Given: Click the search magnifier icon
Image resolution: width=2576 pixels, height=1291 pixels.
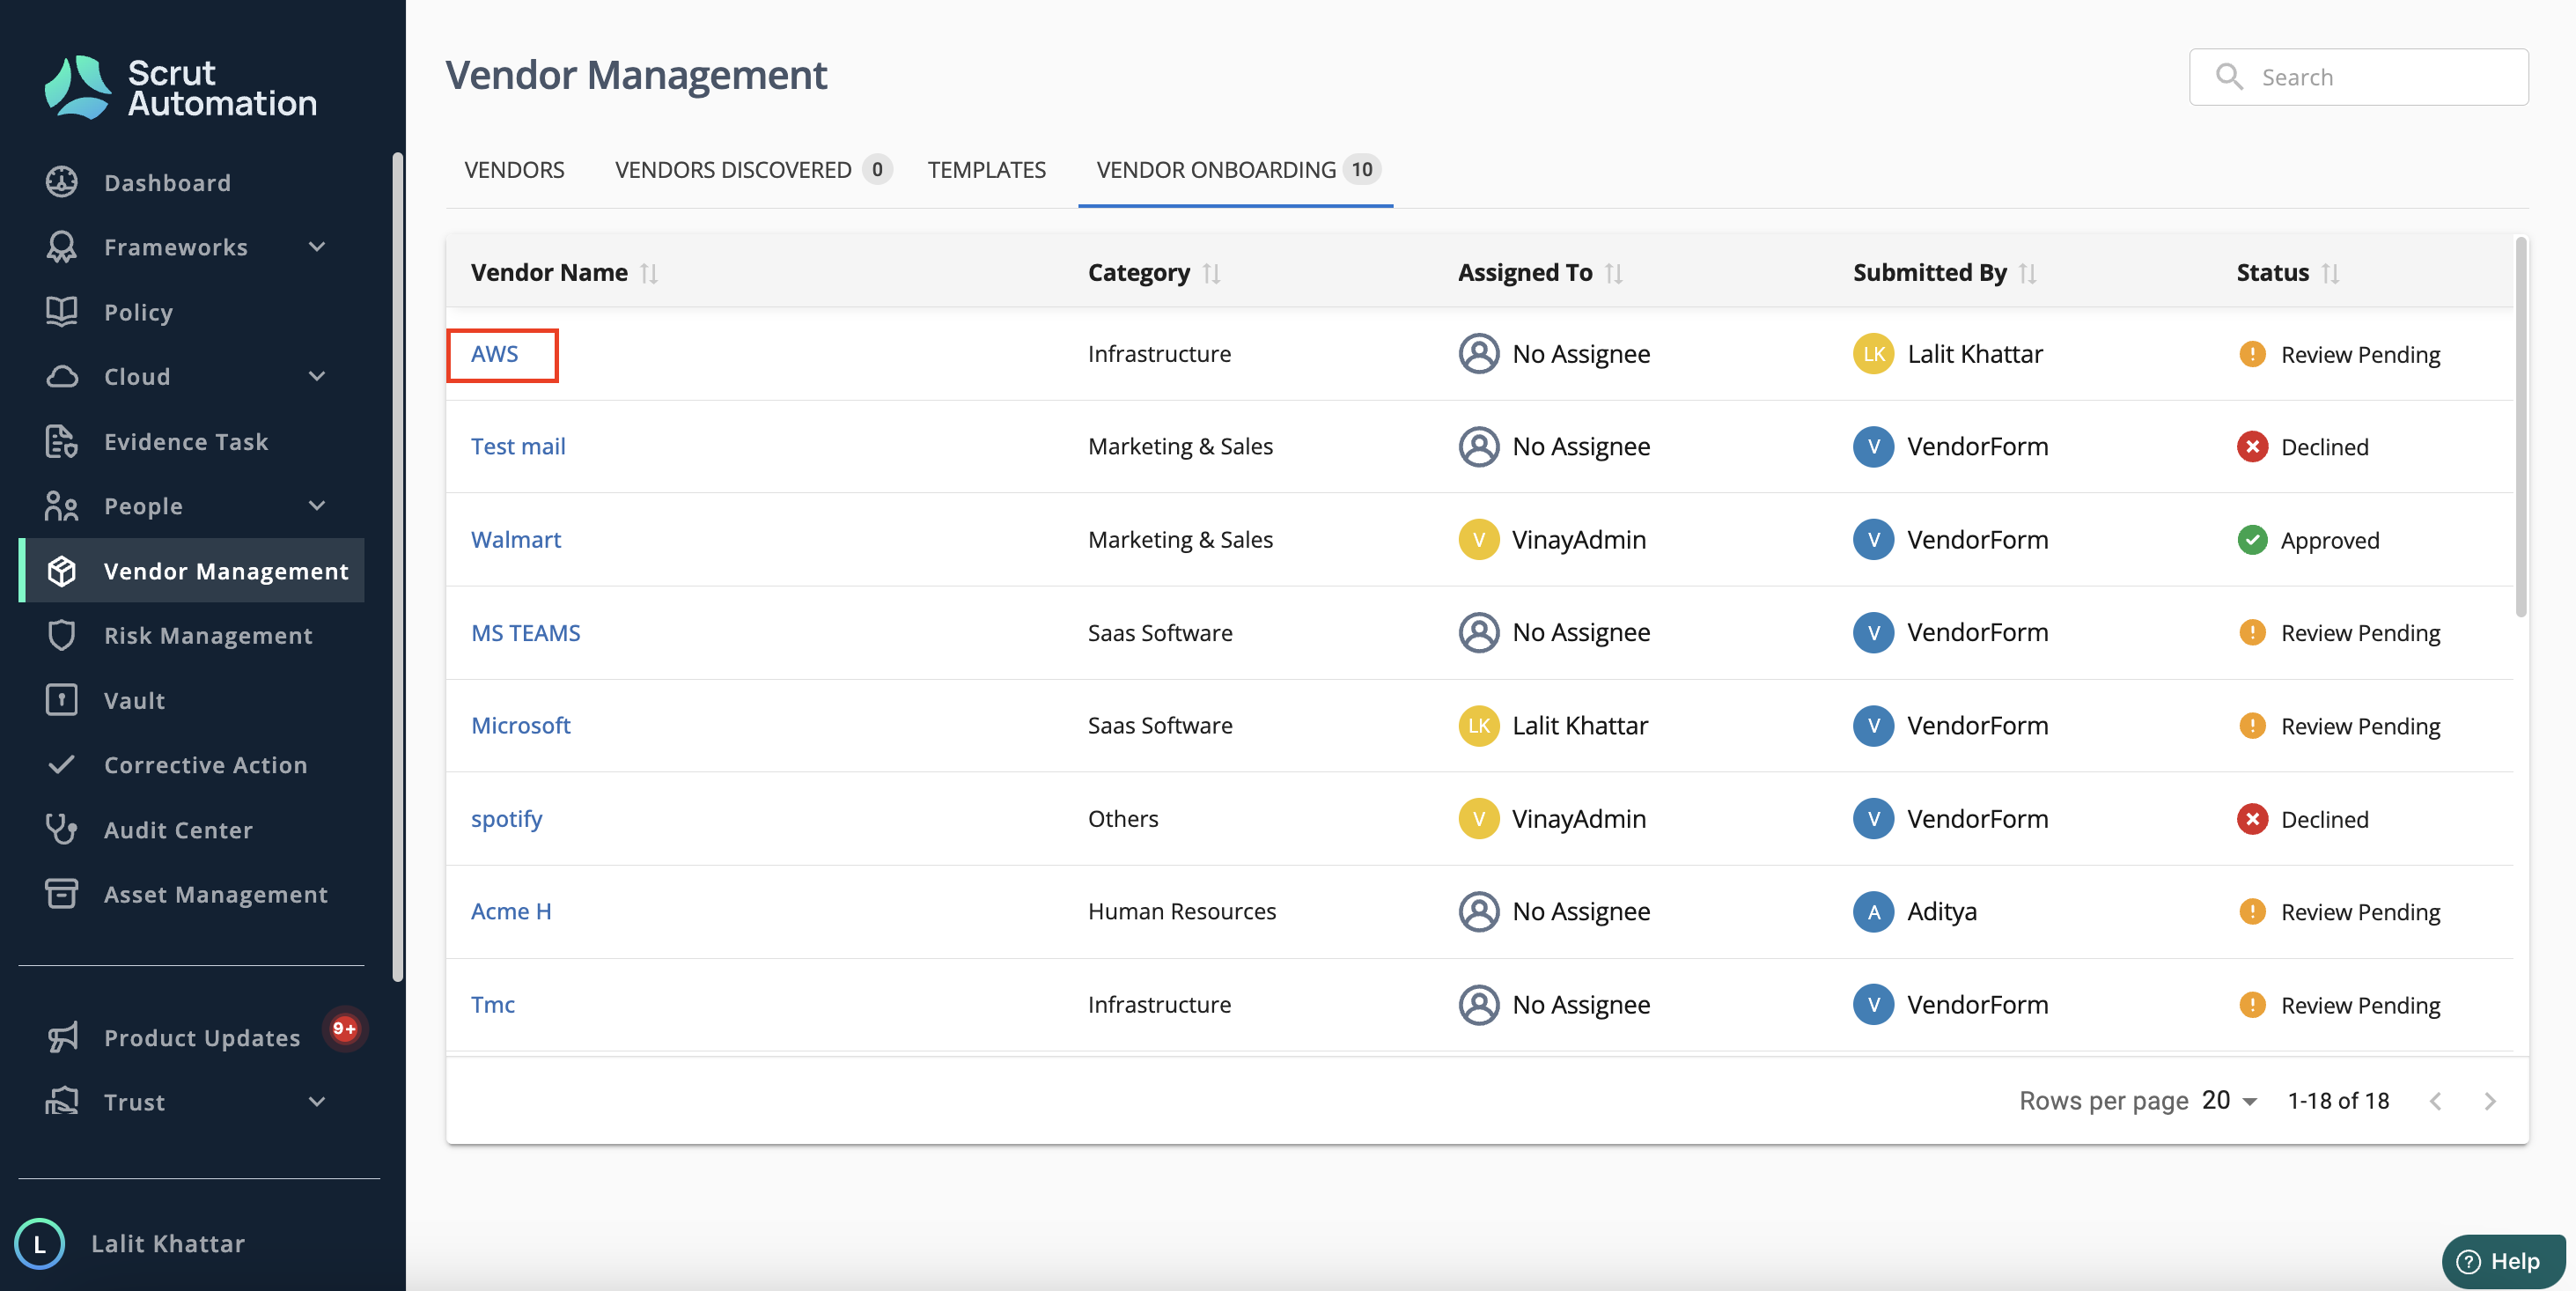Looking at the screenshot, I should [x=2229, y=76].
